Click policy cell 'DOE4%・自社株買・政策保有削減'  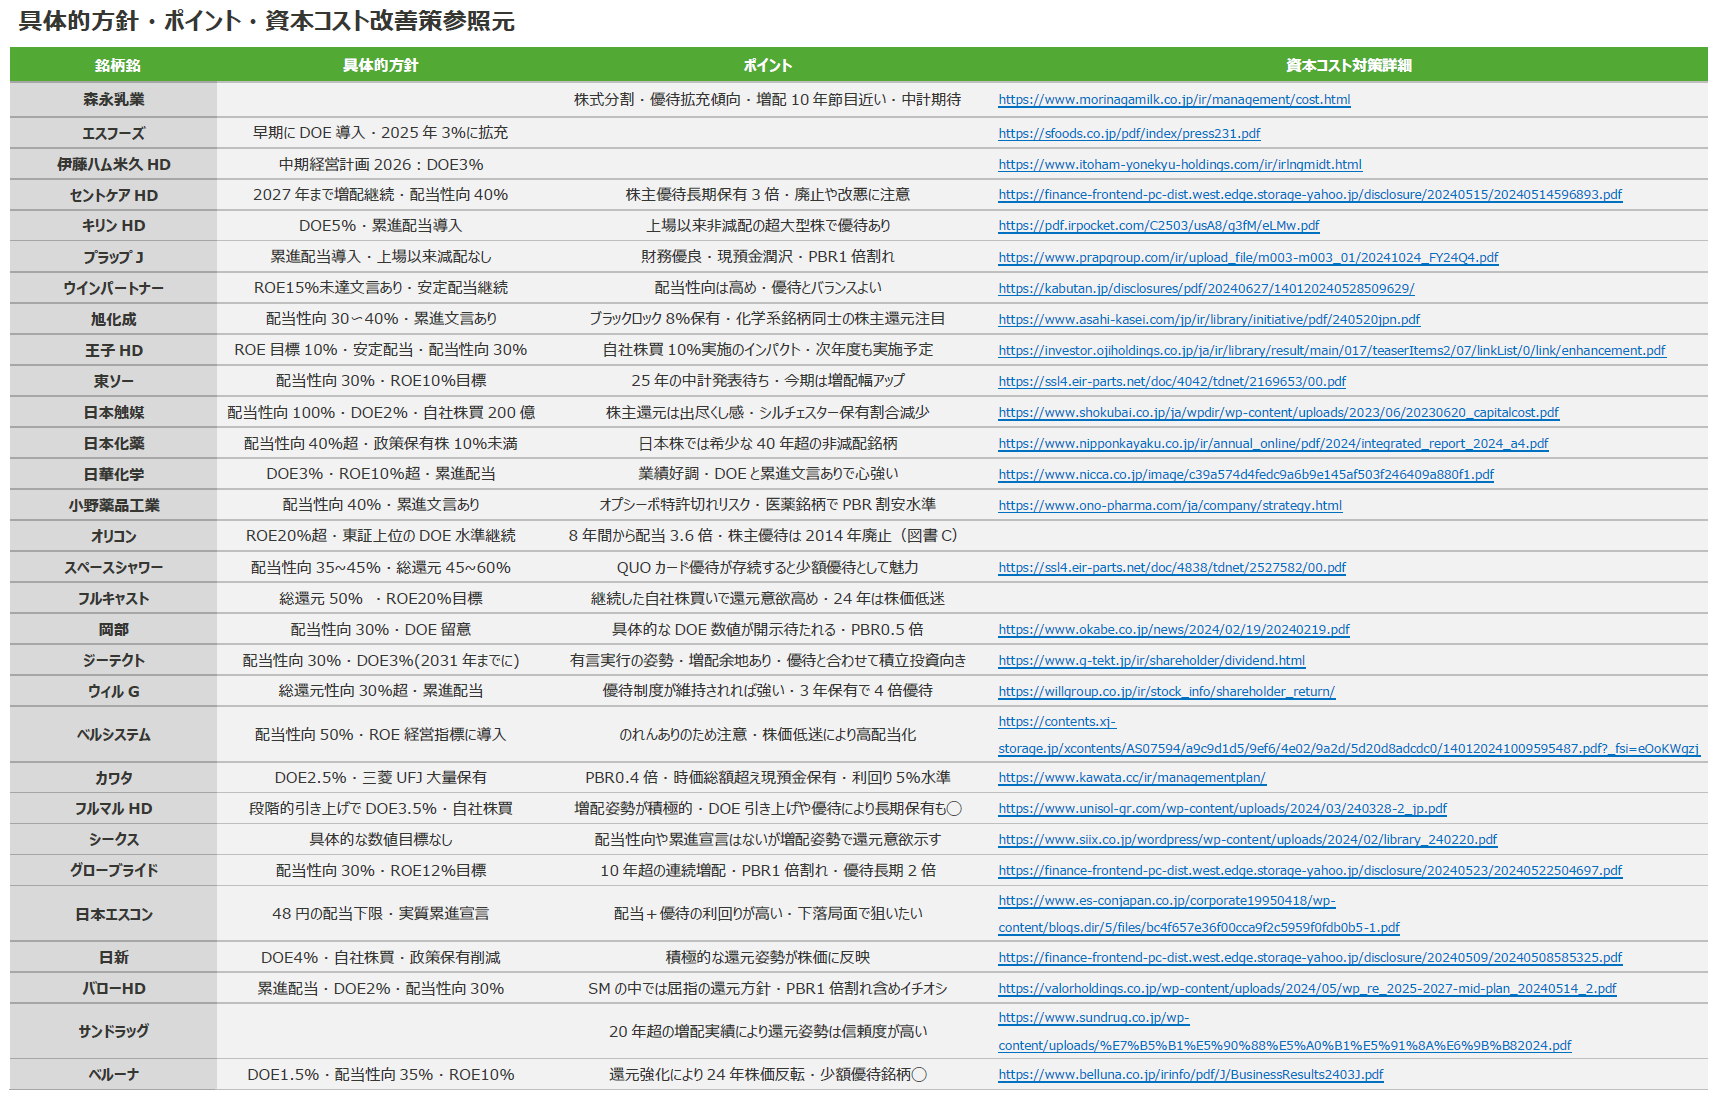tap(381, 958)
